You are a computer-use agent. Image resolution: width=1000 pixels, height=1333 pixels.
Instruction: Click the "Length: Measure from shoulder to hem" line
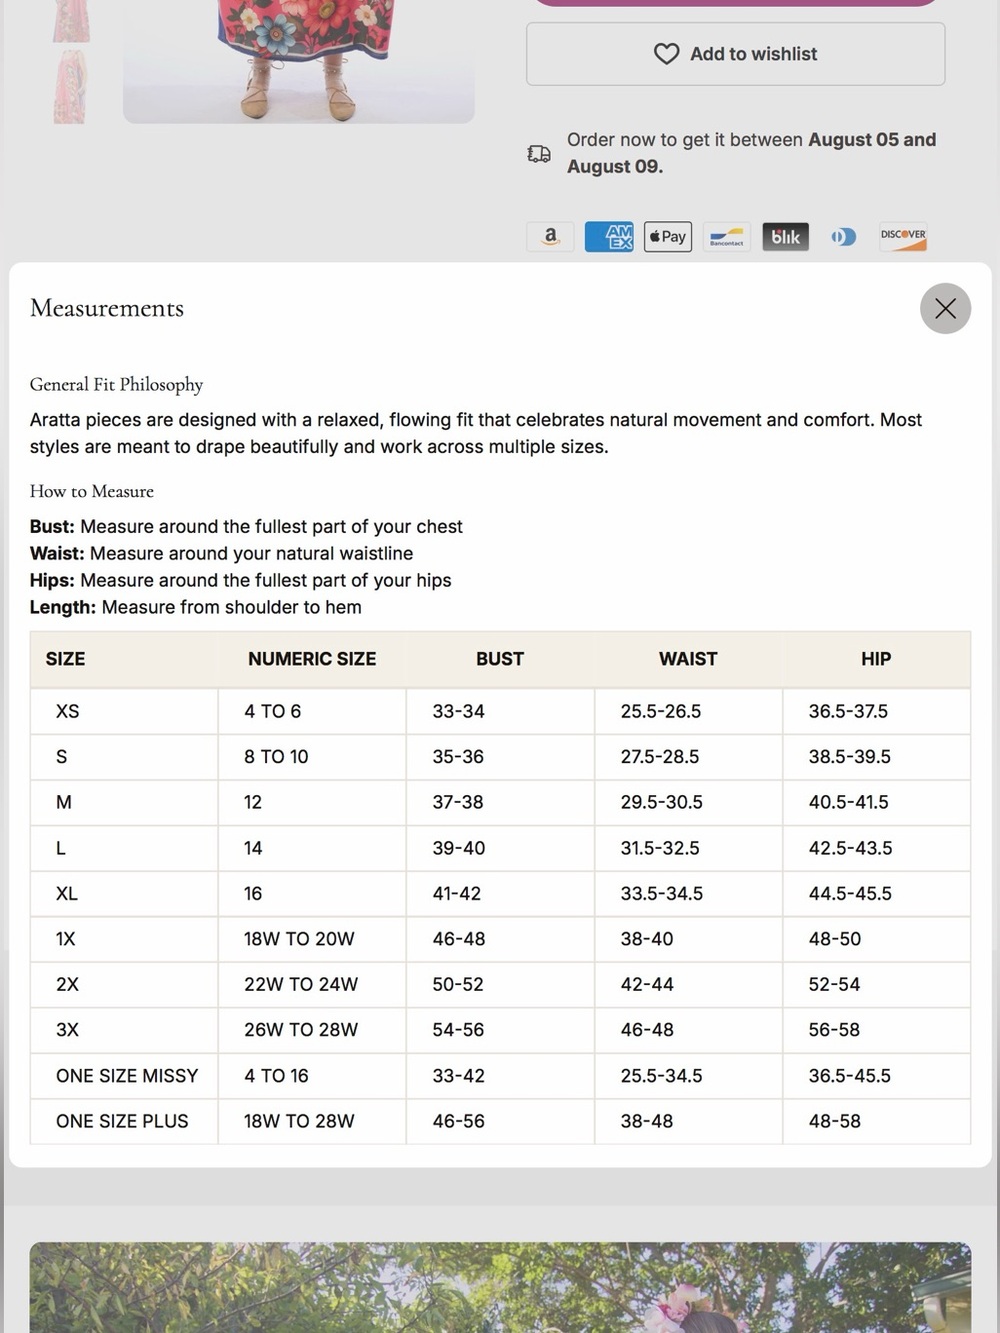coord(196,608)
